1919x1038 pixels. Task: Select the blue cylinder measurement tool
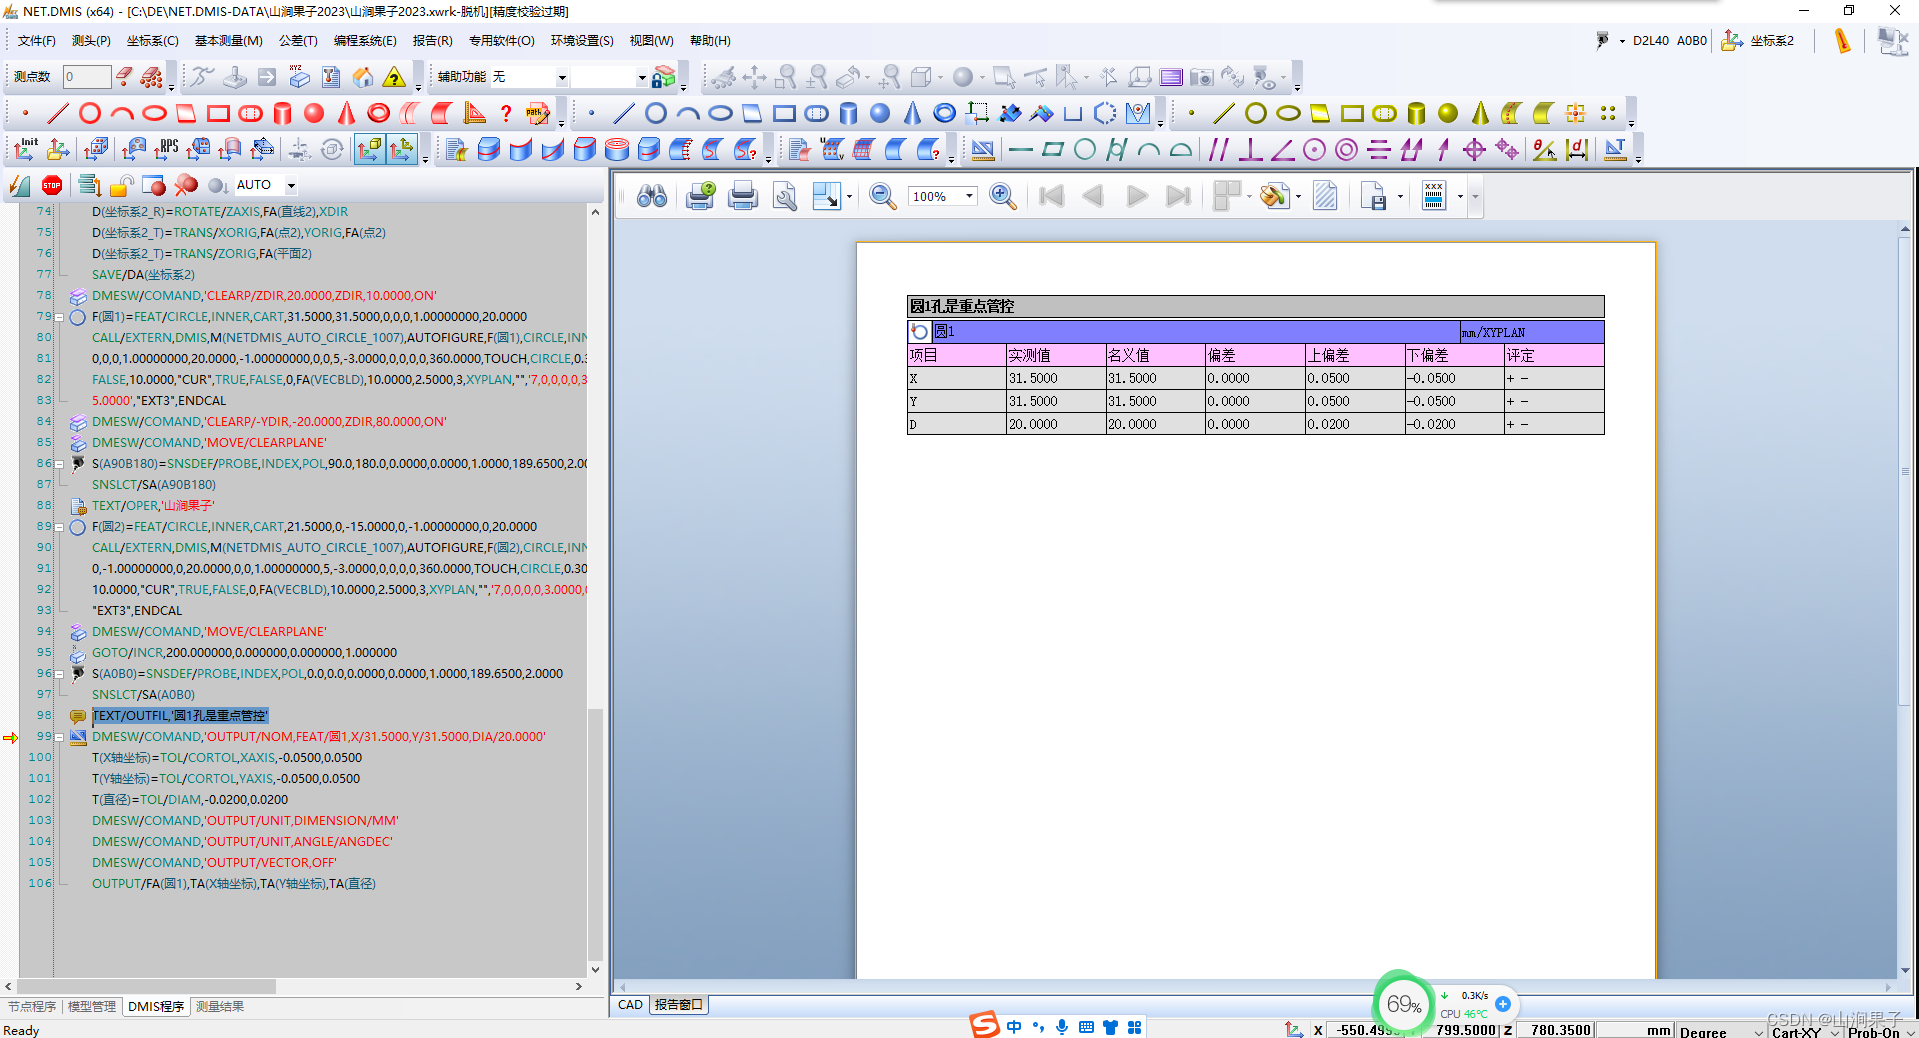(x=848, y=113)
